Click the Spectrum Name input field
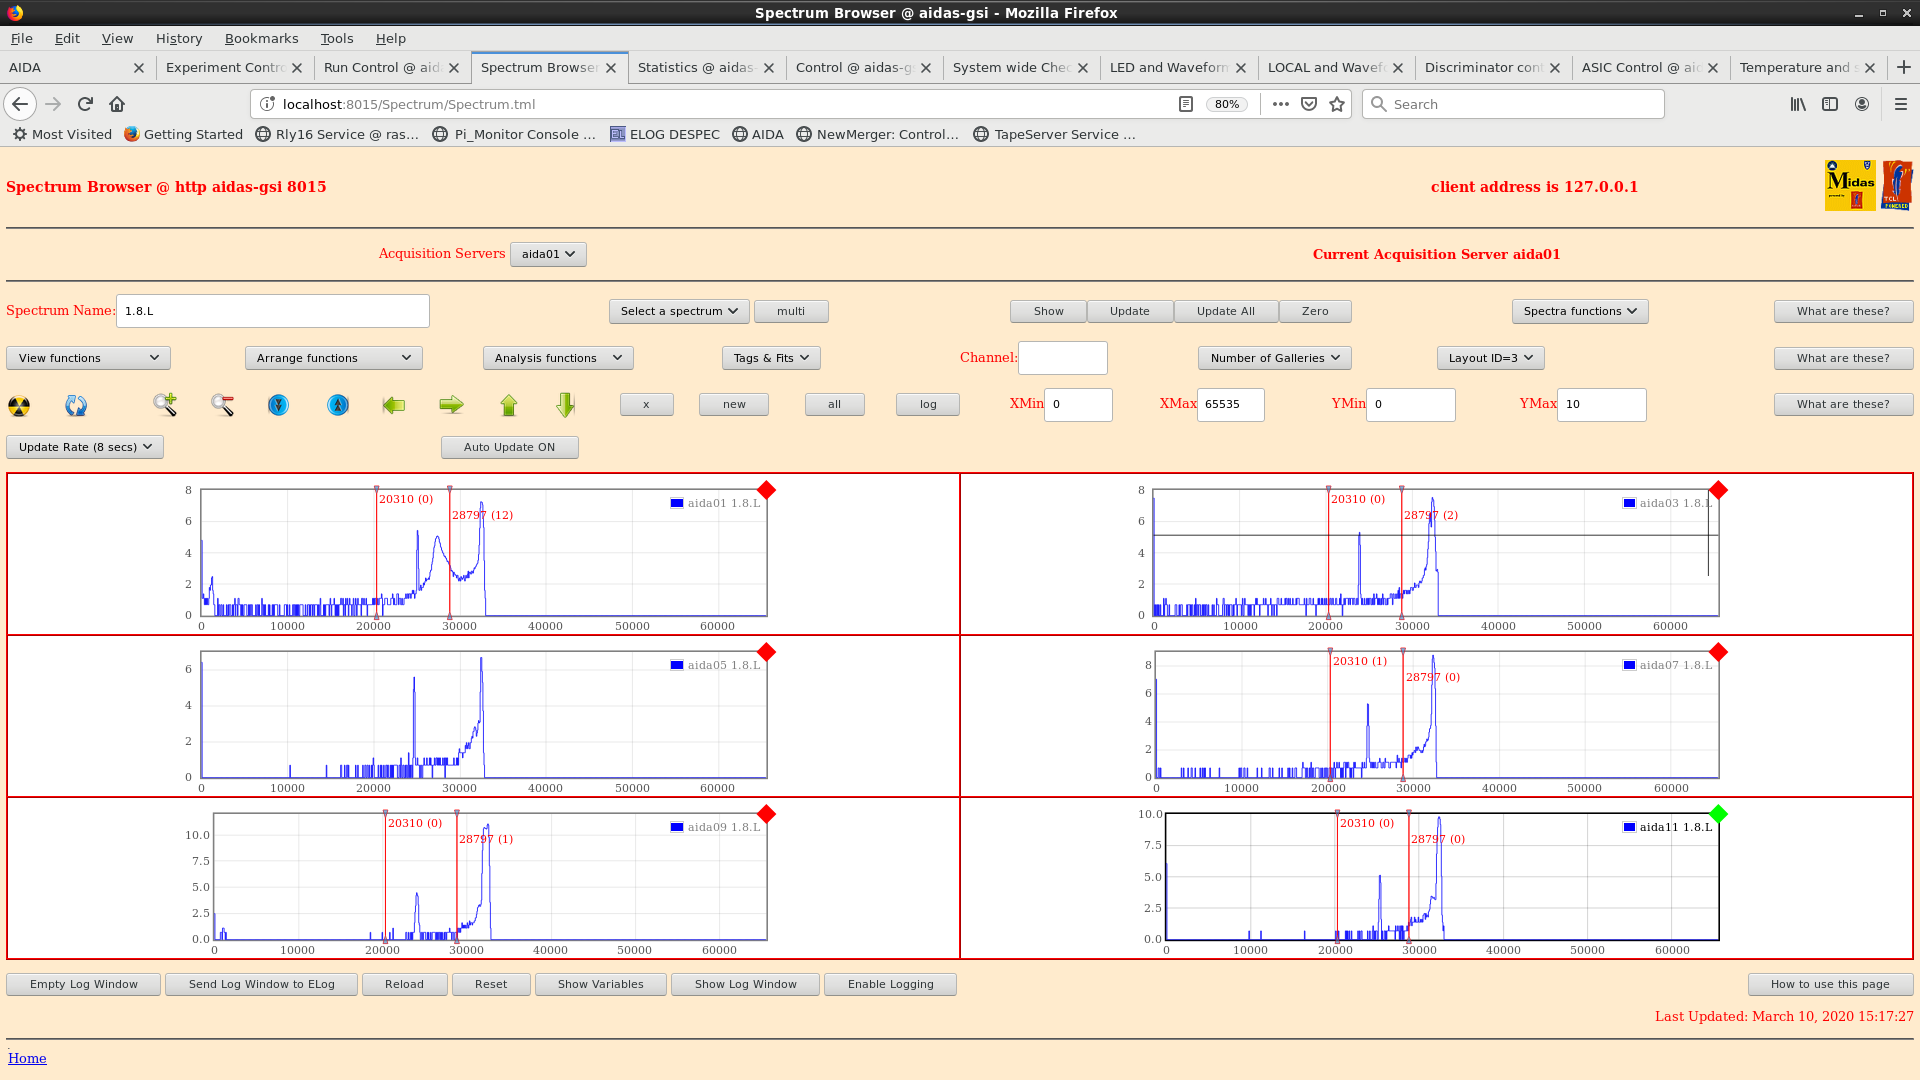 pos(272,311)
